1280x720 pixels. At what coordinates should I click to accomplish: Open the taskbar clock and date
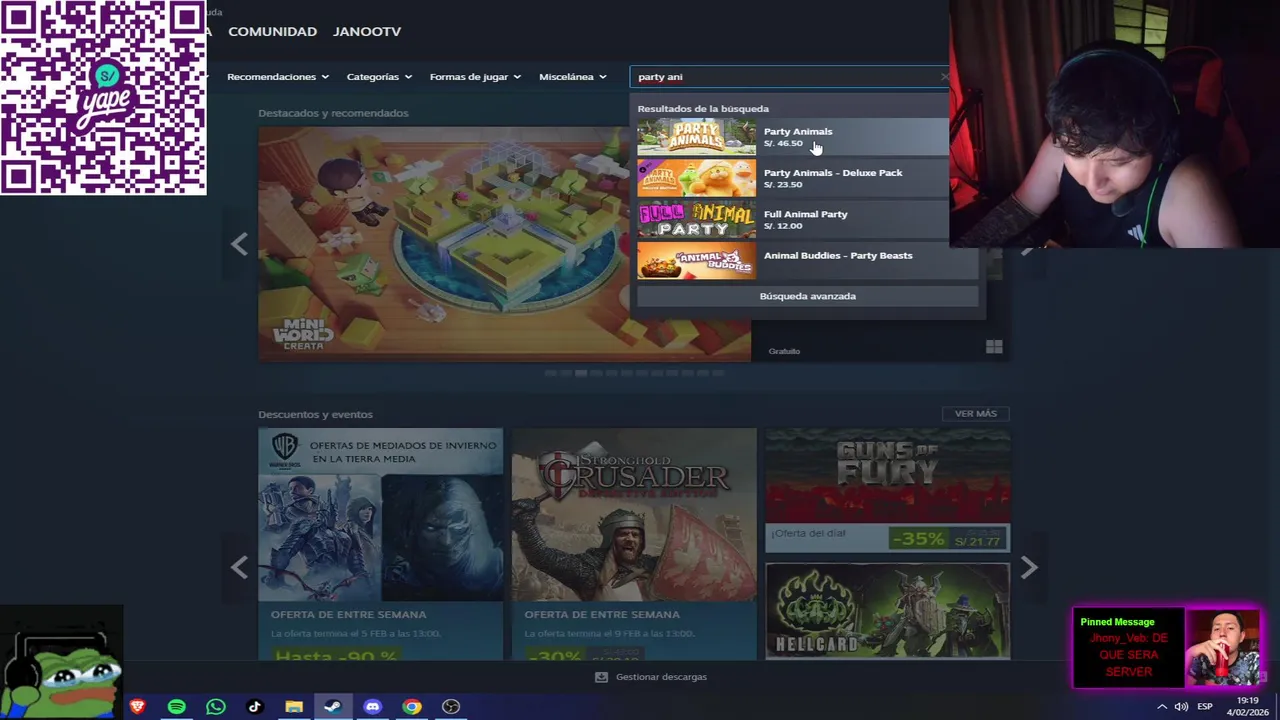click(x=1247, y=706)
